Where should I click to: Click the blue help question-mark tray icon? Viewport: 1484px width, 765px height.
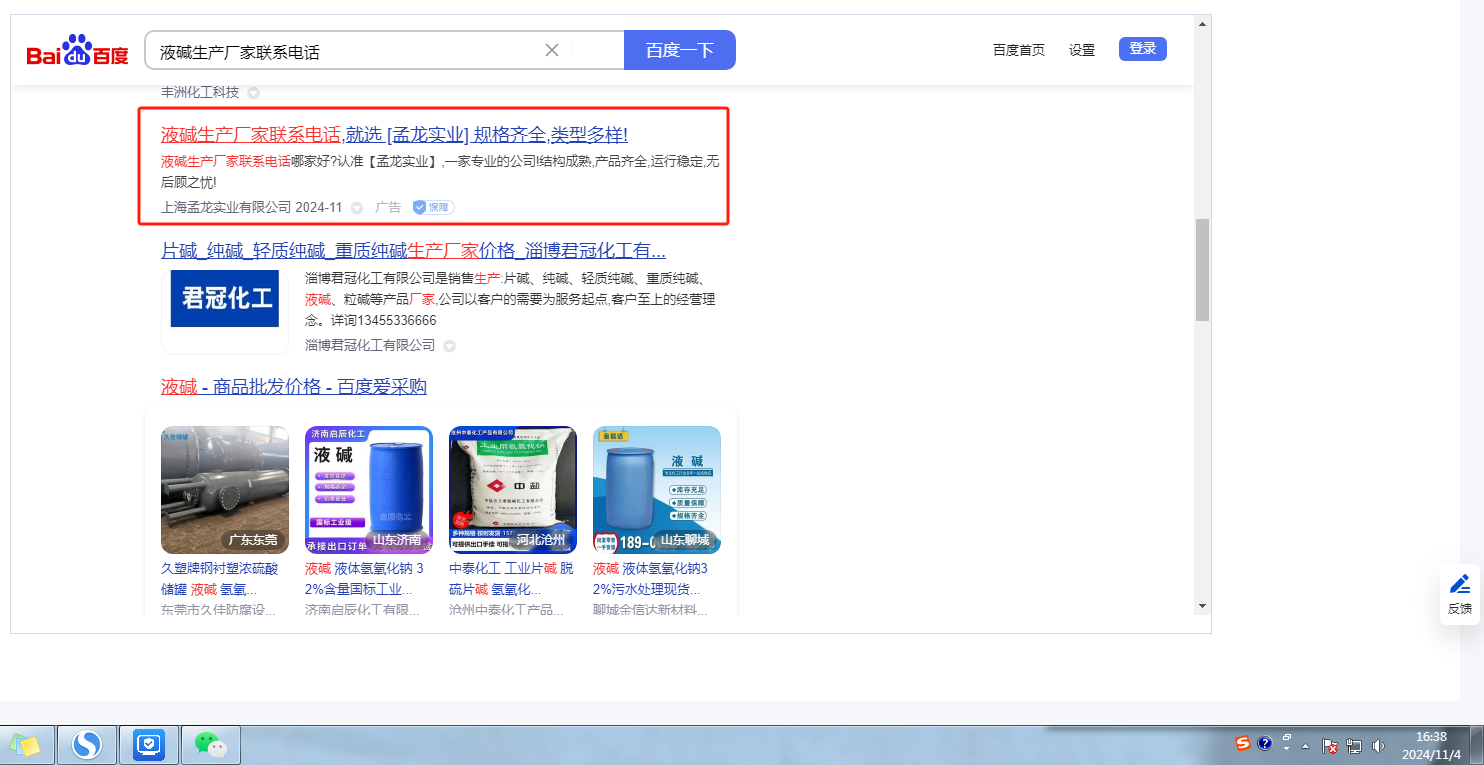click(x=1264, y=743)
